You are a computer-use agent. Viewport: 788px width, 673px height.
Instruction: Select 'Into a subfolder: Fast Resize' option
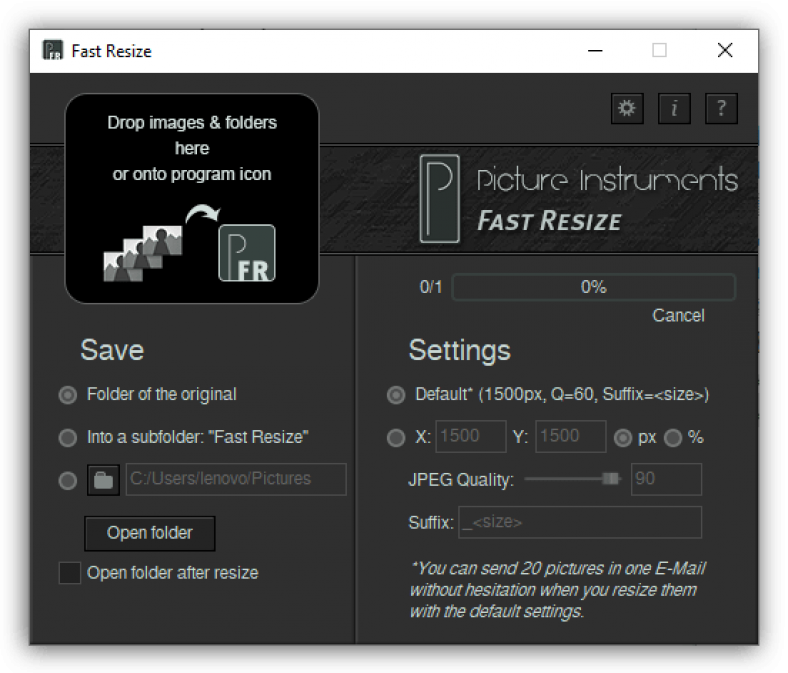(68, 438)
